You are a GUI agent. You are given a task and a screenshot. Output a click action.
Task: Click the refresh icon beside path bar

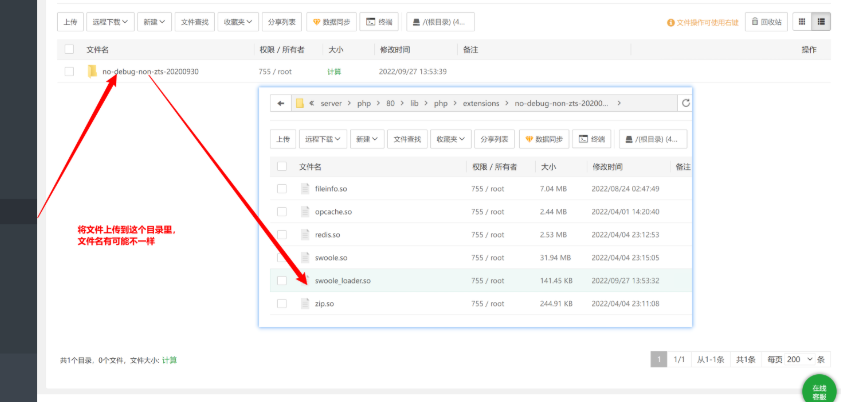coord(685,103)
